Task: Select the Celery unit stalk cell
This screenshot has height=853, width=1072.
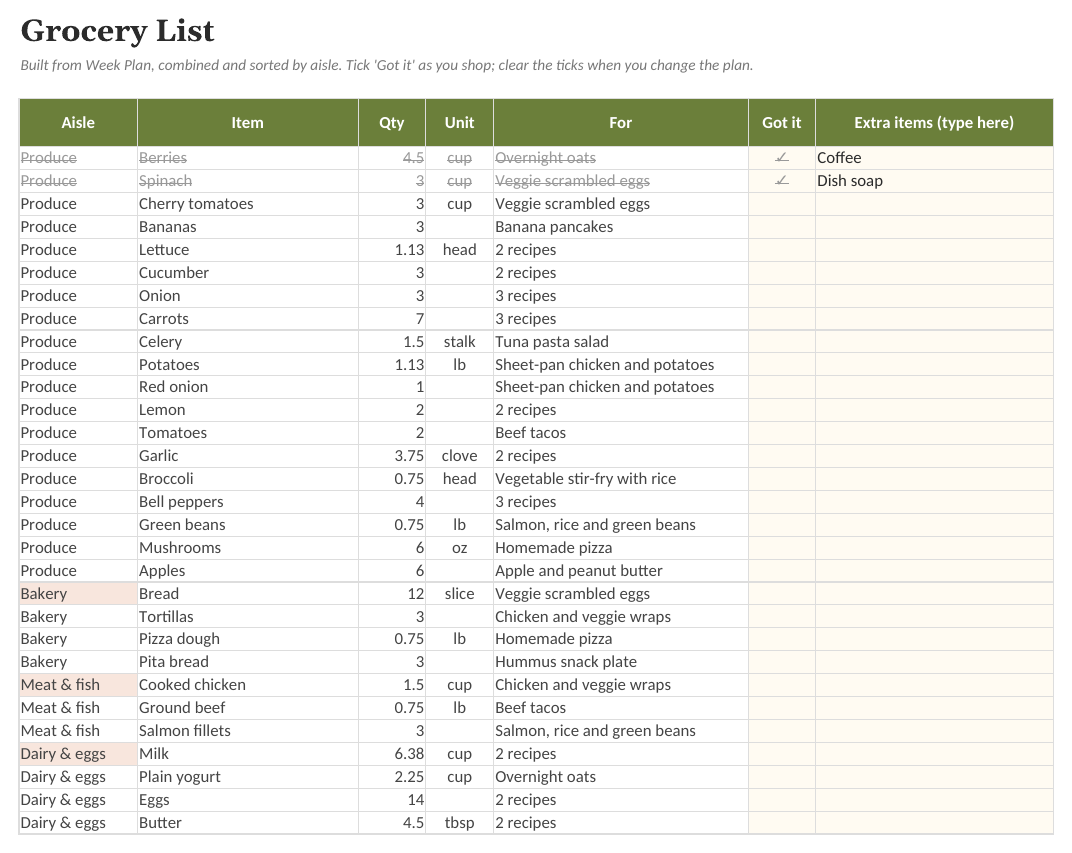Action: (x=459, y=342)
